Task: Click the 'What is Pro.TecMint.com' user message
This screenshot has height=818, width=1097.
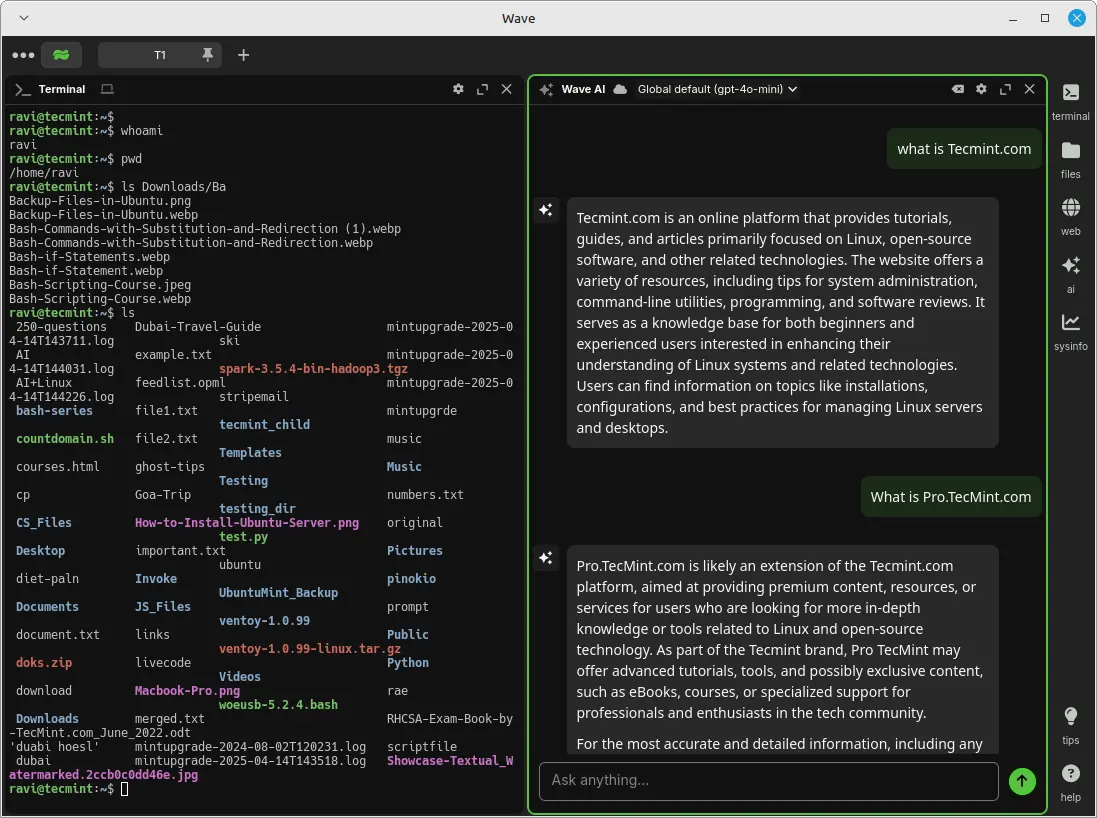Action: pyautogui.click(x=951, y=497)
